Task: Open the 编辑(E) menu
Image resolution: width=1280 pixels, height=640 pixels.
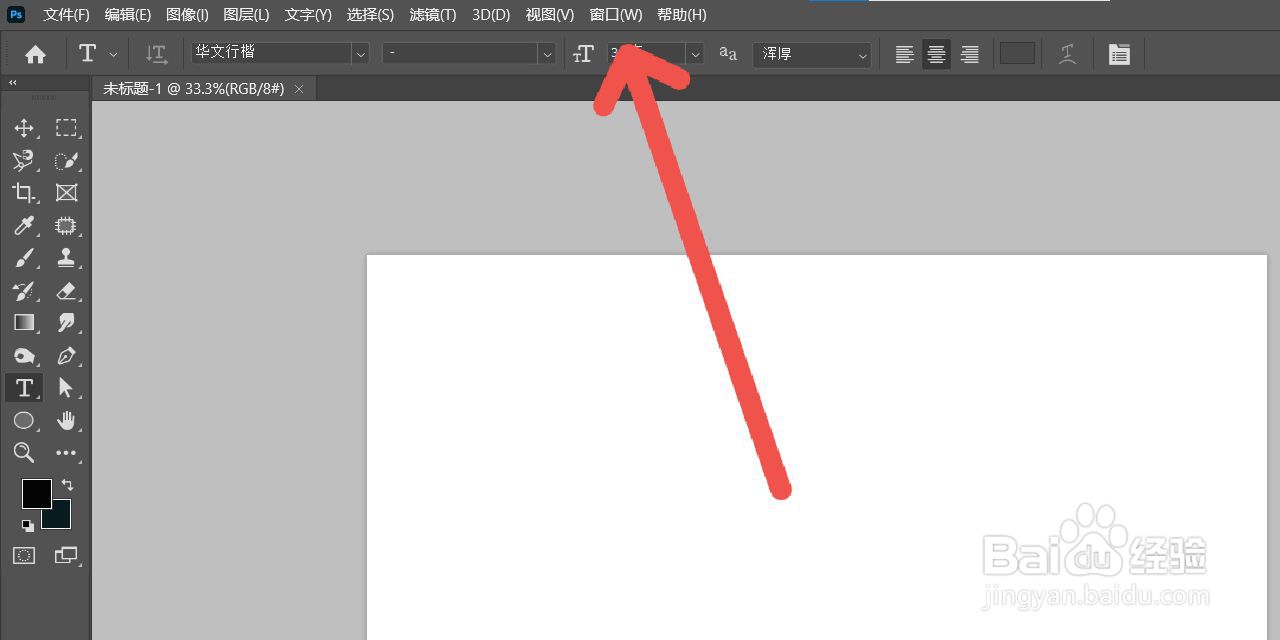Action: (x=128, y=15)
